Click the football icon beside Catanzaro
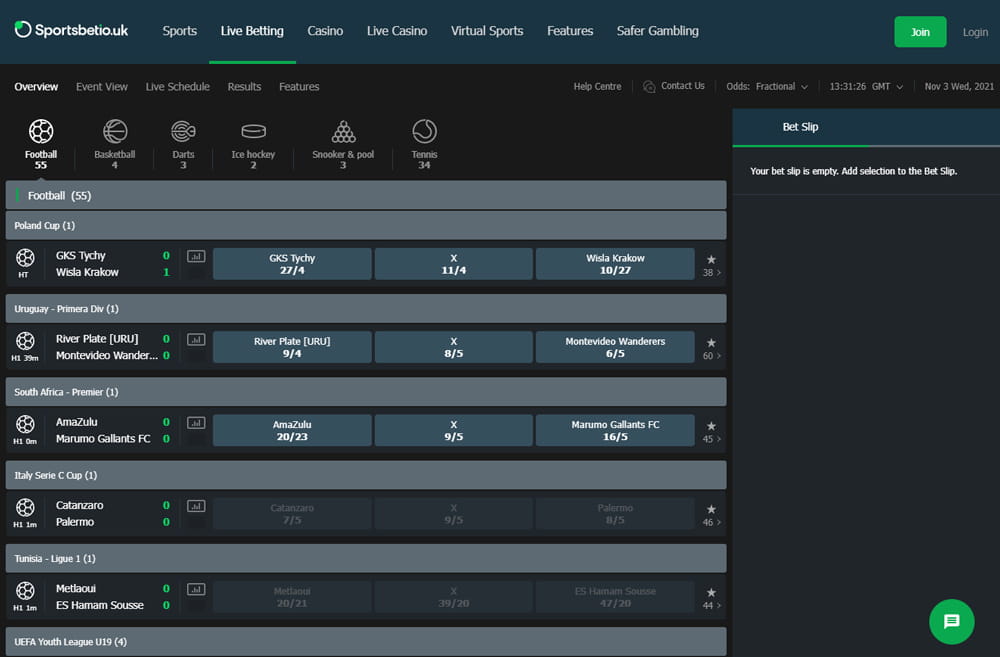 pos(25,507)
